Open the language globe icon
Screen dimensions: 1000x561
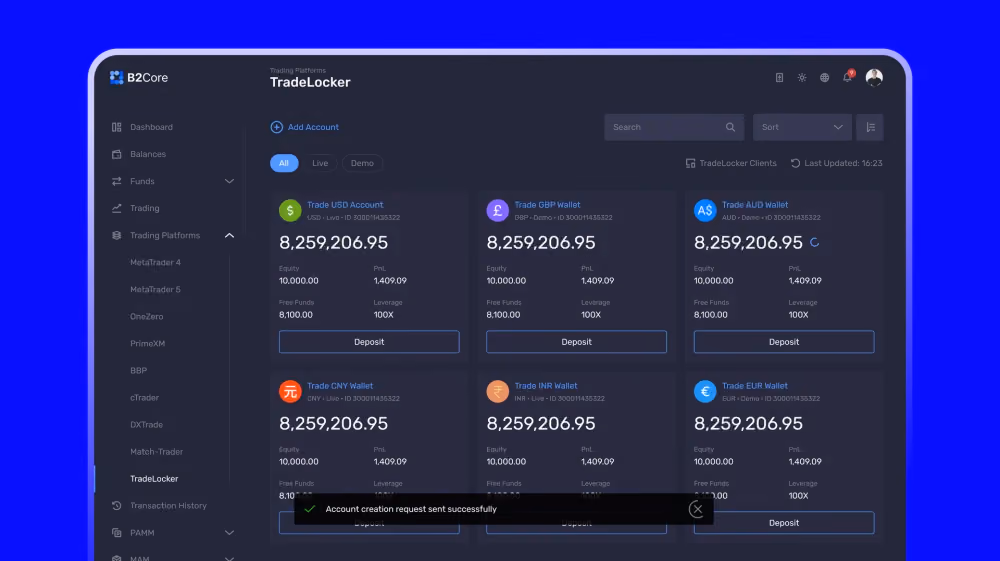pos(825,77)
